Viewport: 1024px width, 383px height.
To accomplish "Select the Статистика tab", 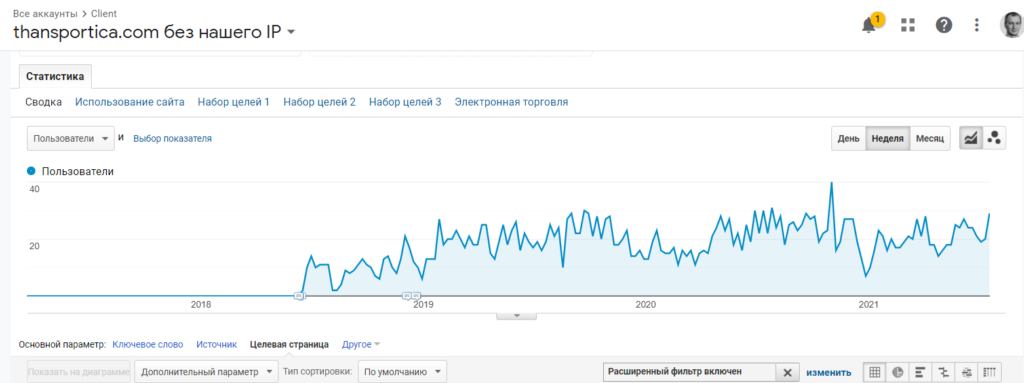I will (55, 76).
